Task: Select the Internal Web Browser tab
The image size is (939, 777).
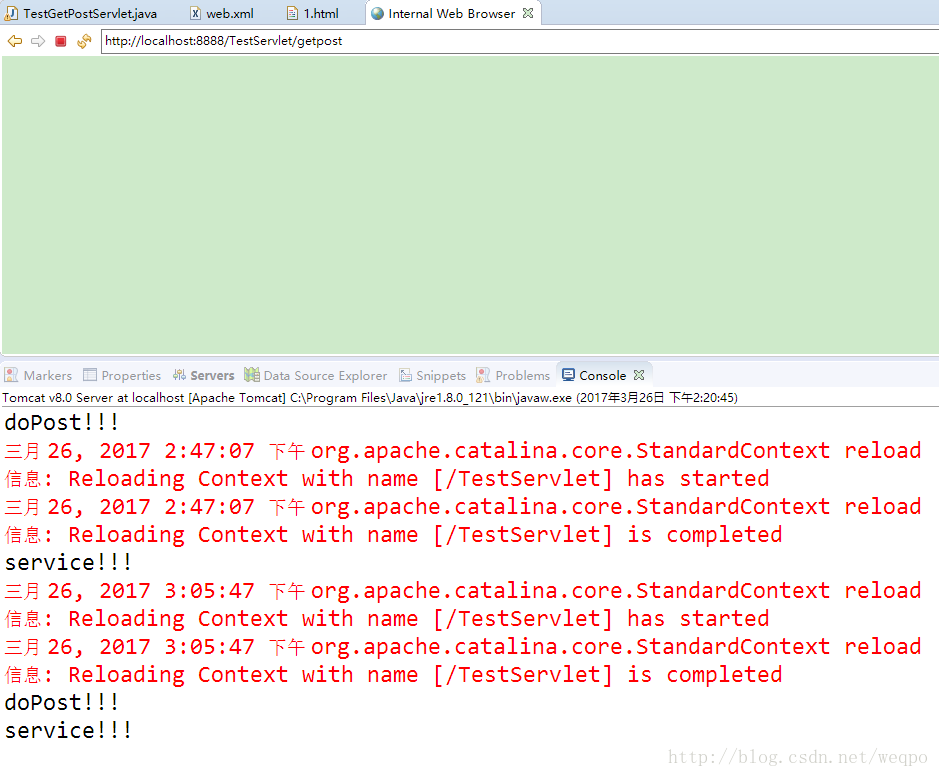Action: 452,13
